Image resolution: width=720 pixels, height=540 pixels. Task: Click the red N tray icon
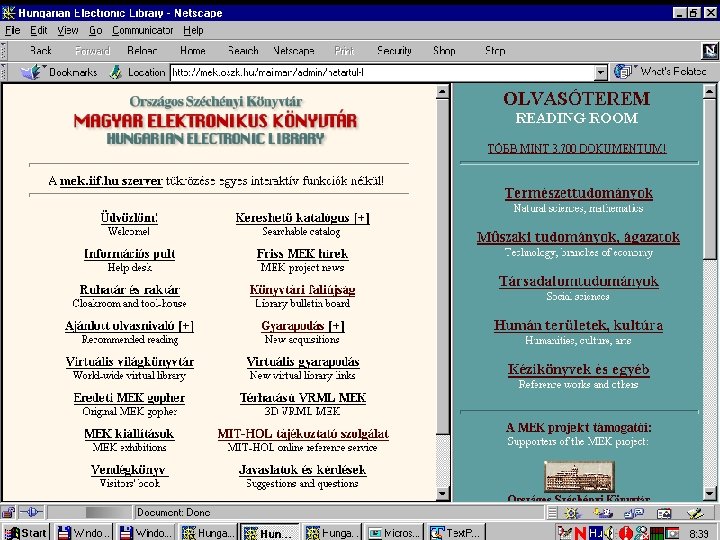[x=580, y=533]
